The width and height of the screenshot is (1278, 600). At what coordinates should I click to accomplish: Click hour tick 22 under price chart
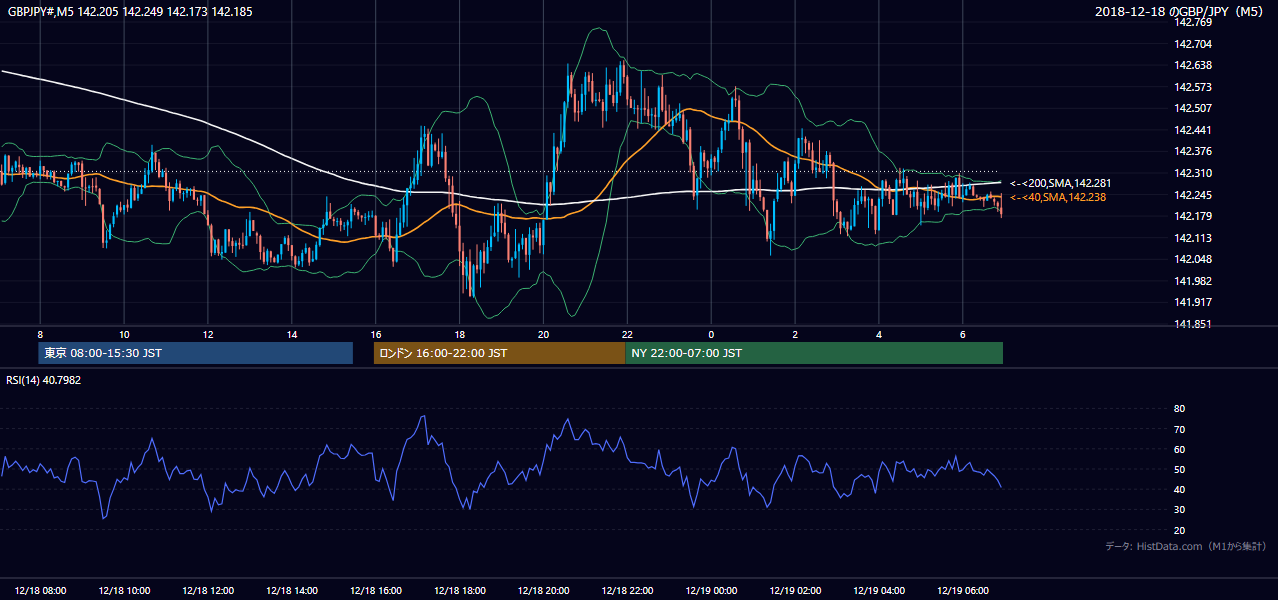click(627, 334)
